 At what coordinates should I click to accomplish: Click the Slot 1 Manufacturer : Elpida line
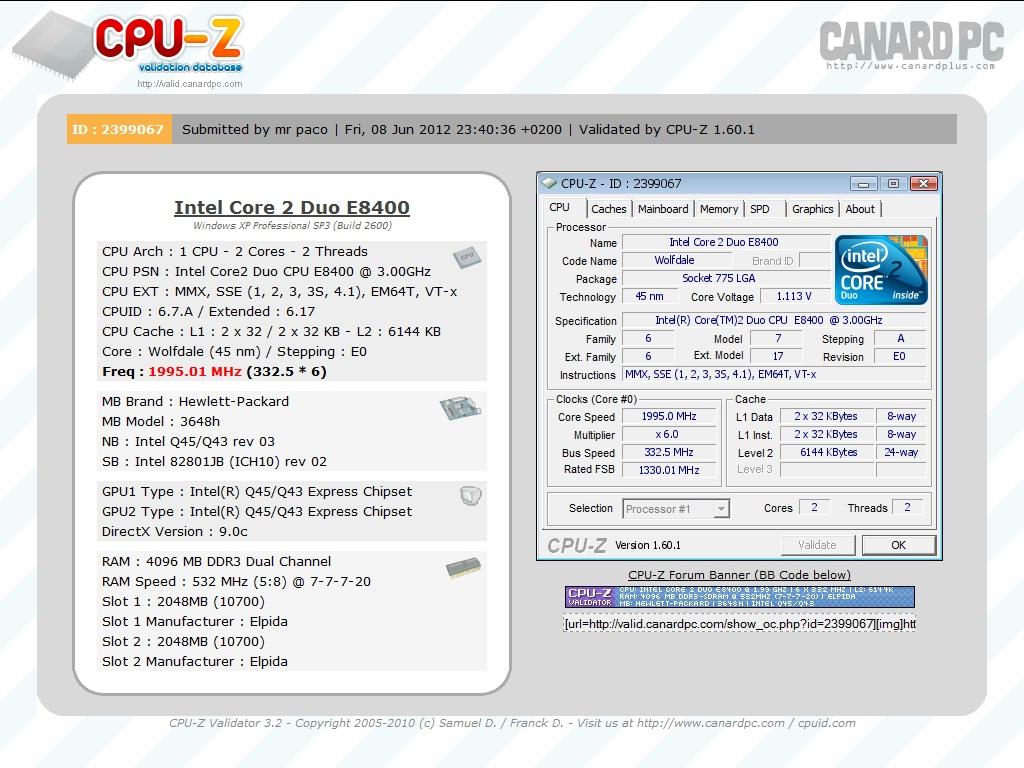tap(195, 621)
